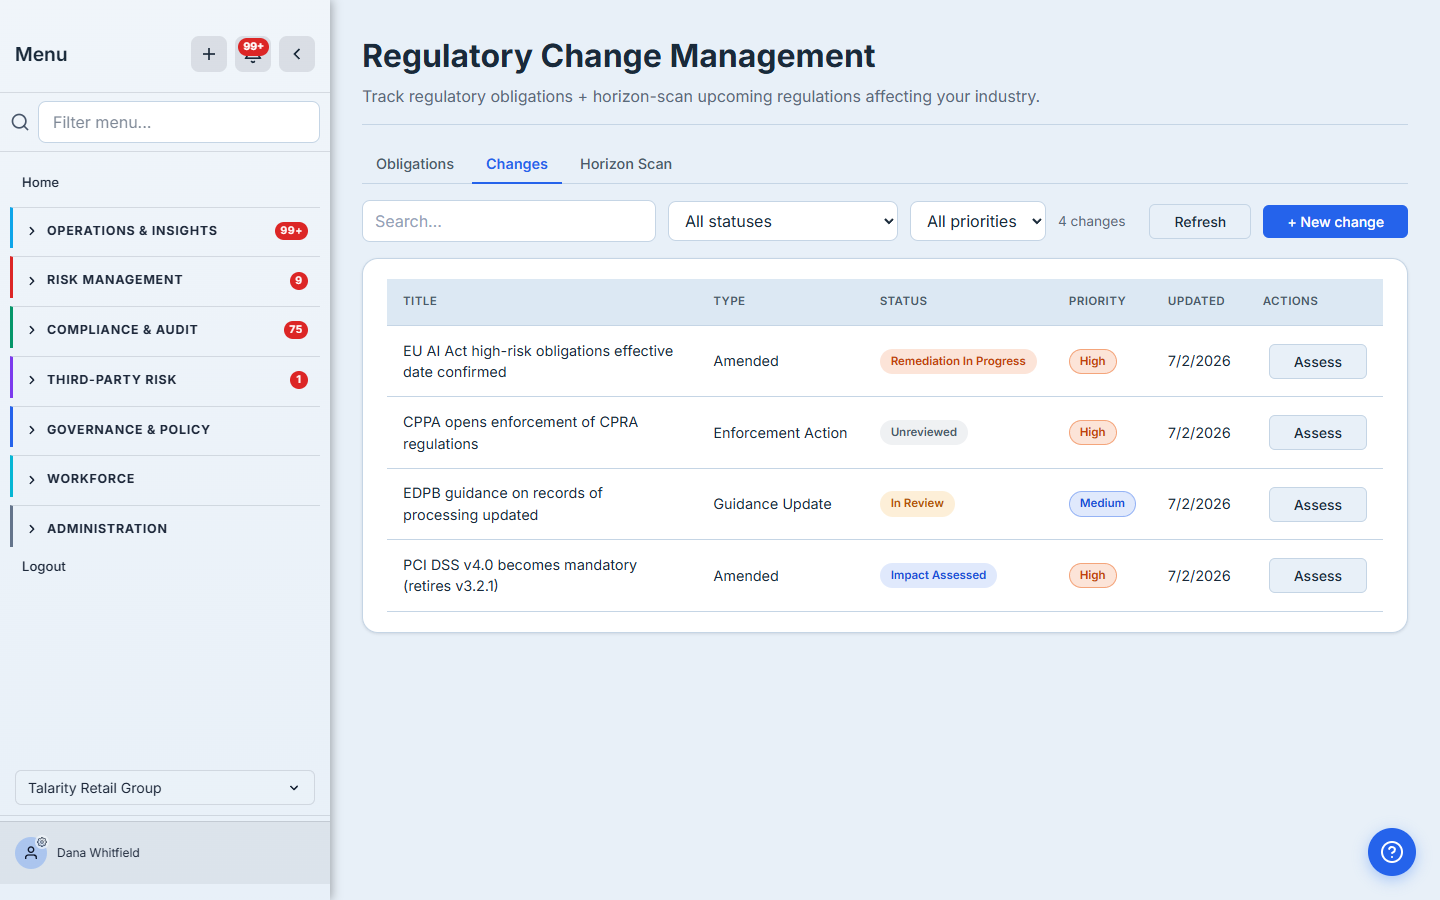This screenshot has height=900, width=1440.
Task: Click the Refresh button
Action: (x=1200, y=222)
